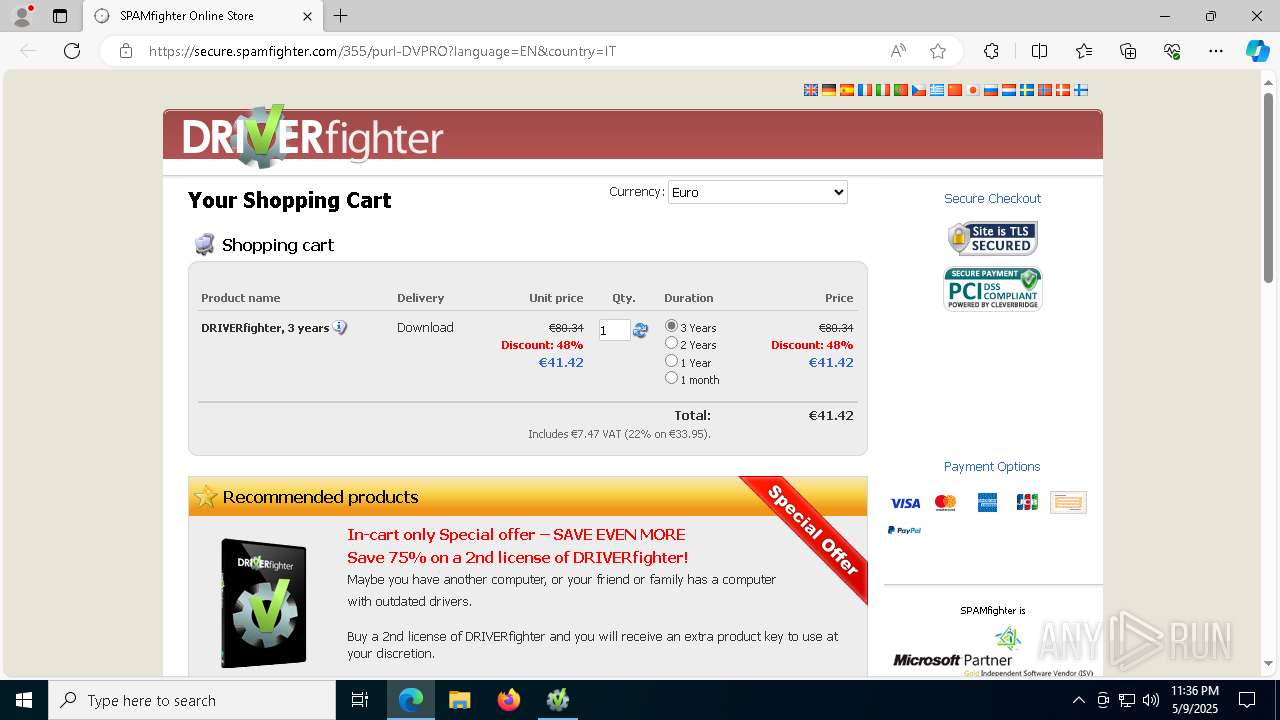Toggle Split screen view

[1039, 51]
